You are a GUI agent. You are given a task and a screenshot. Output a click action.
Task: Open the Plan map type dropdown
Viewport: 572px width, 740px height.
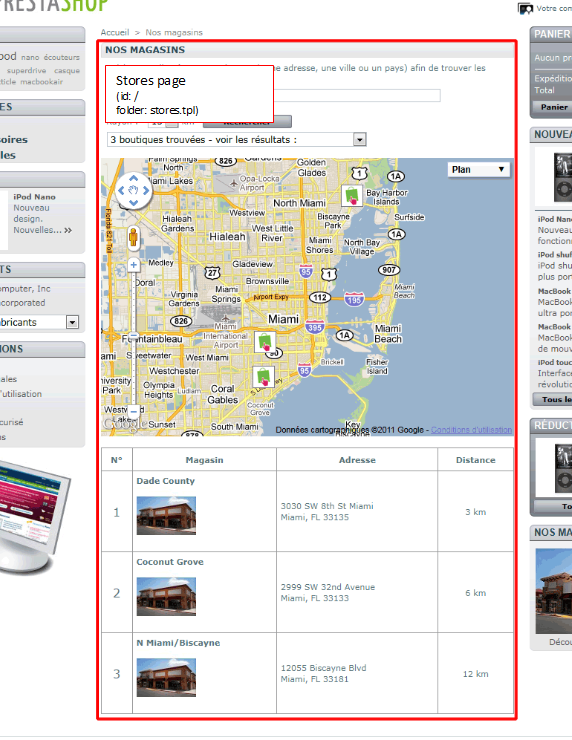(x=478, y=169)
